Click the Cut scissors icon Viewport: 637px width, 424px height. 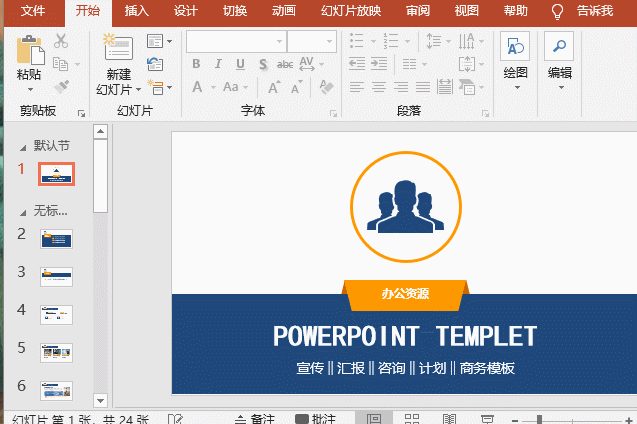[x=61, y=41]
